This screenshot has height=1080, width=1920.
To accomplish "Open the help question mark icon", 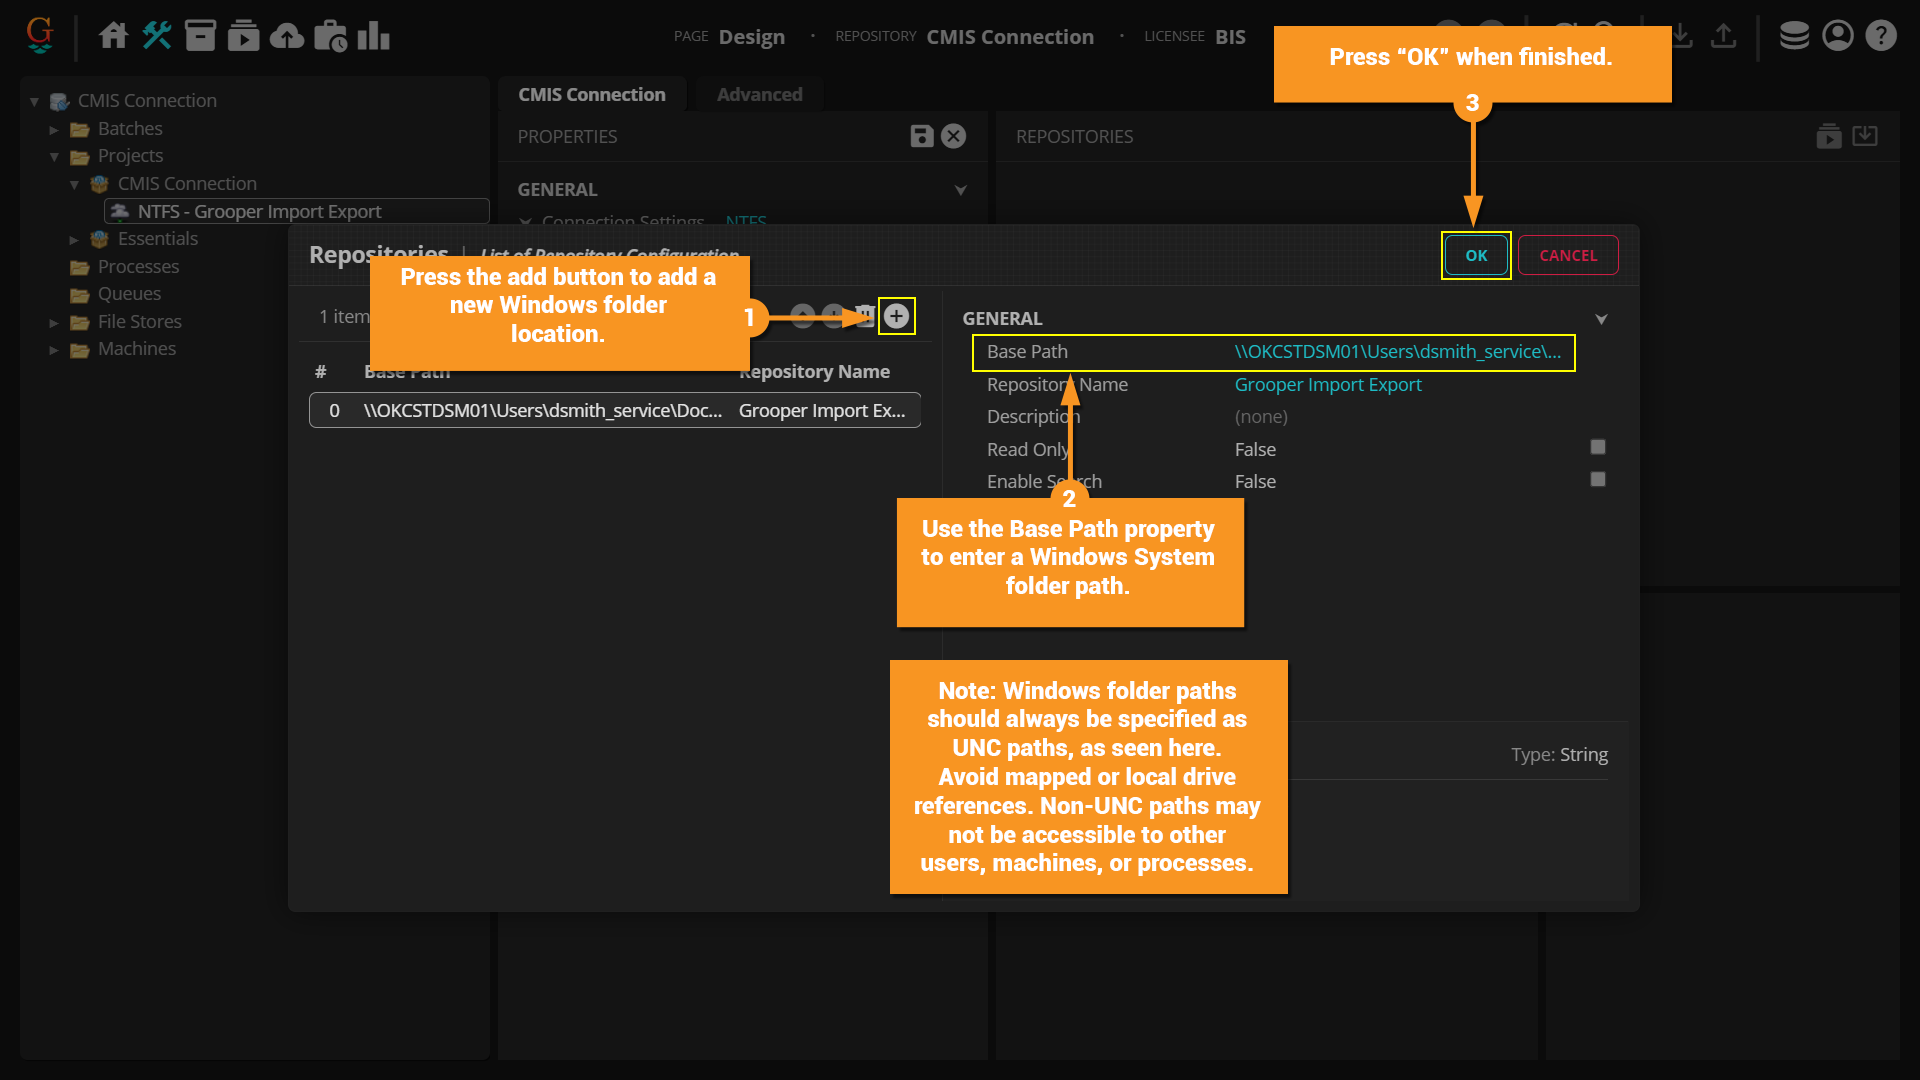I will [x=1881, y=36].
